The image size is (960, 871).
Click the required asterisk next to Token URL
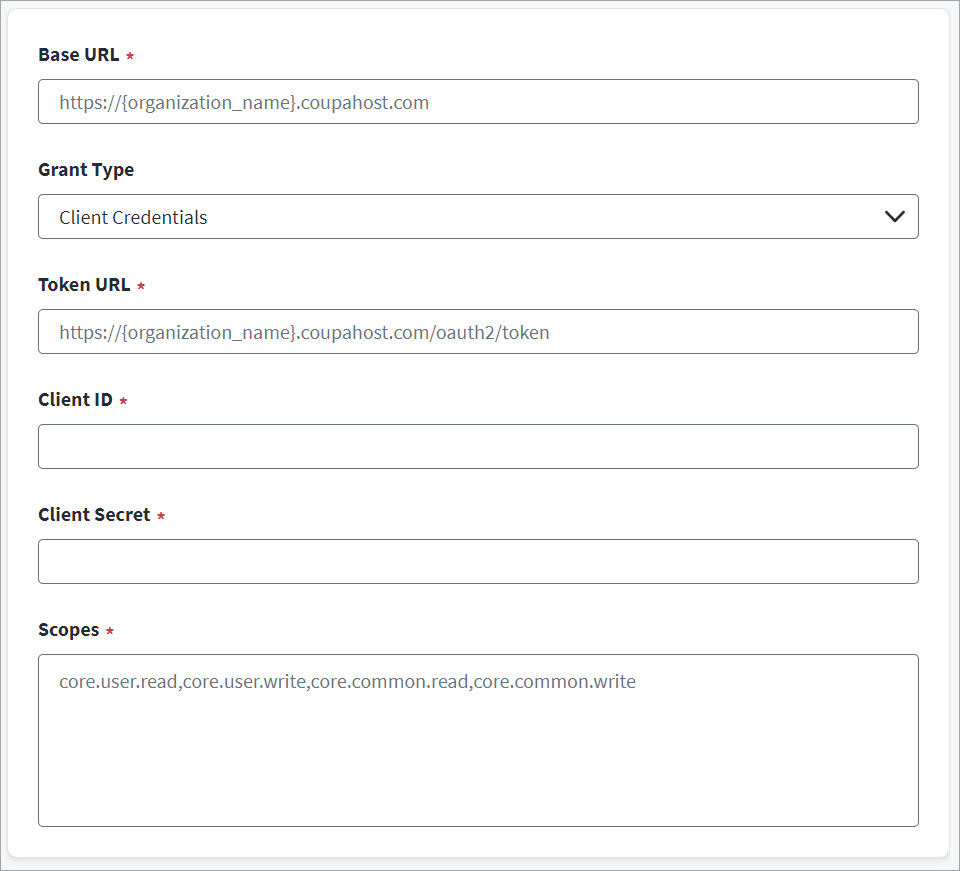tap(141, 286)
